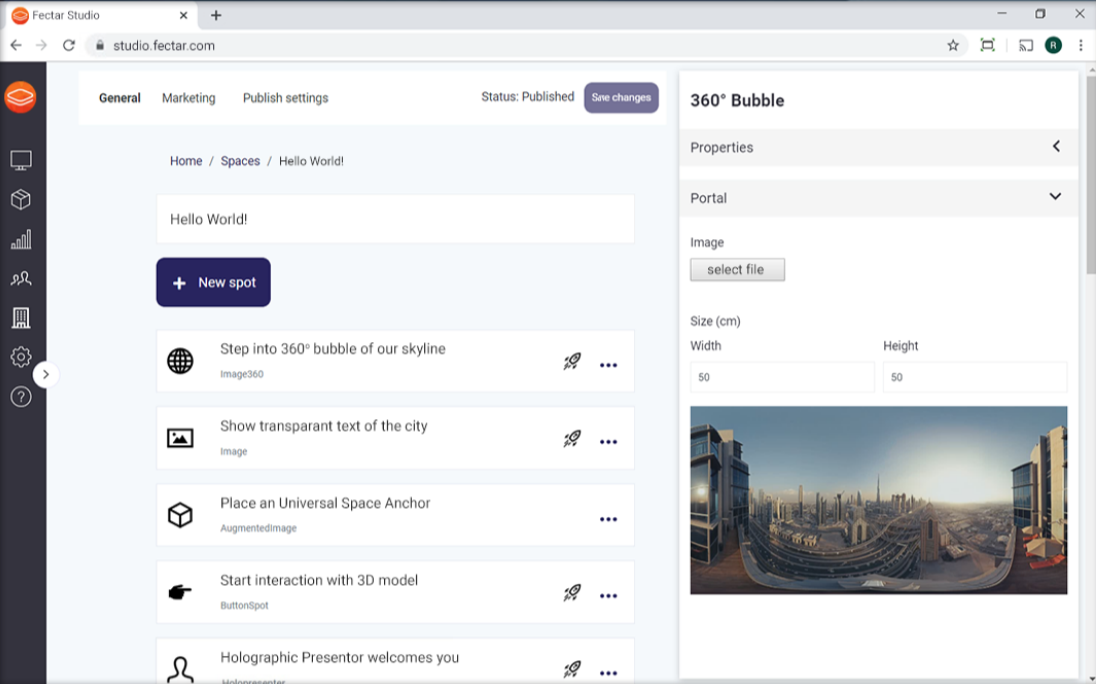Open more options for Universal Space Anchor spot
The height and width of the screenshot is (684, 1096).
608,519
